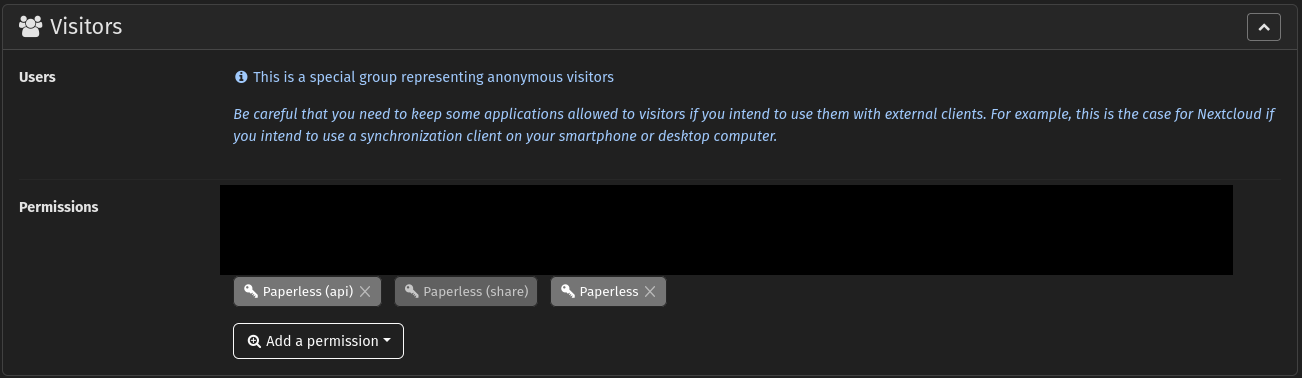Click key icon on Paperless (share) tag
The height and width of the screenshot is (378, 1302).
[411, 291]
